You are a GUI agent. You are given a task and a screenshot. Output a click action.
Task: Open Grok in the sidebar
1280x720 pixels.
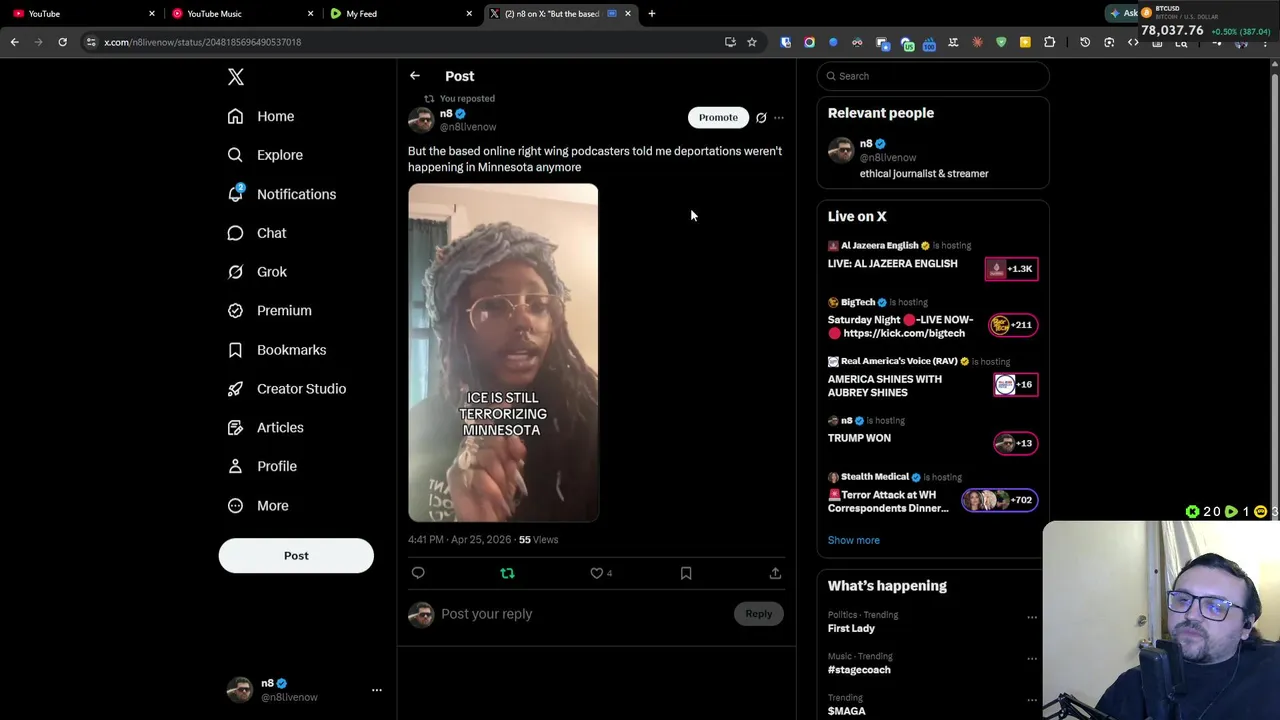(x=257, y=272)
